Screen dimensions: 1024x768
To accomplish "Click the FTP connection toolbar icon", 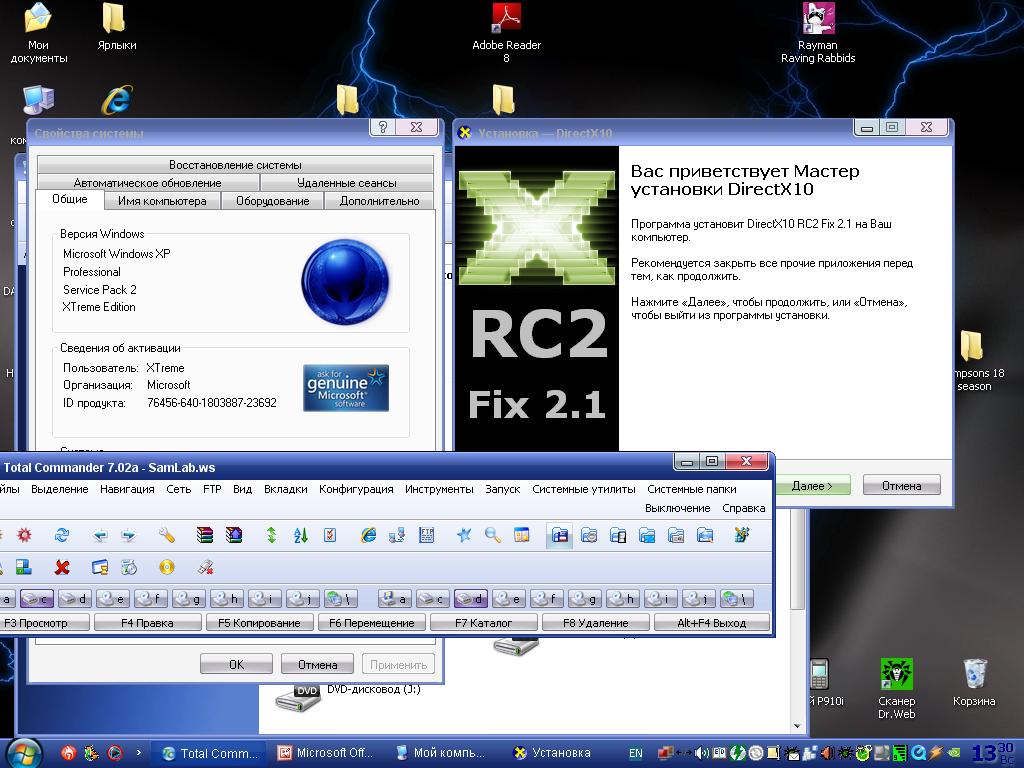I will (426, 536).
